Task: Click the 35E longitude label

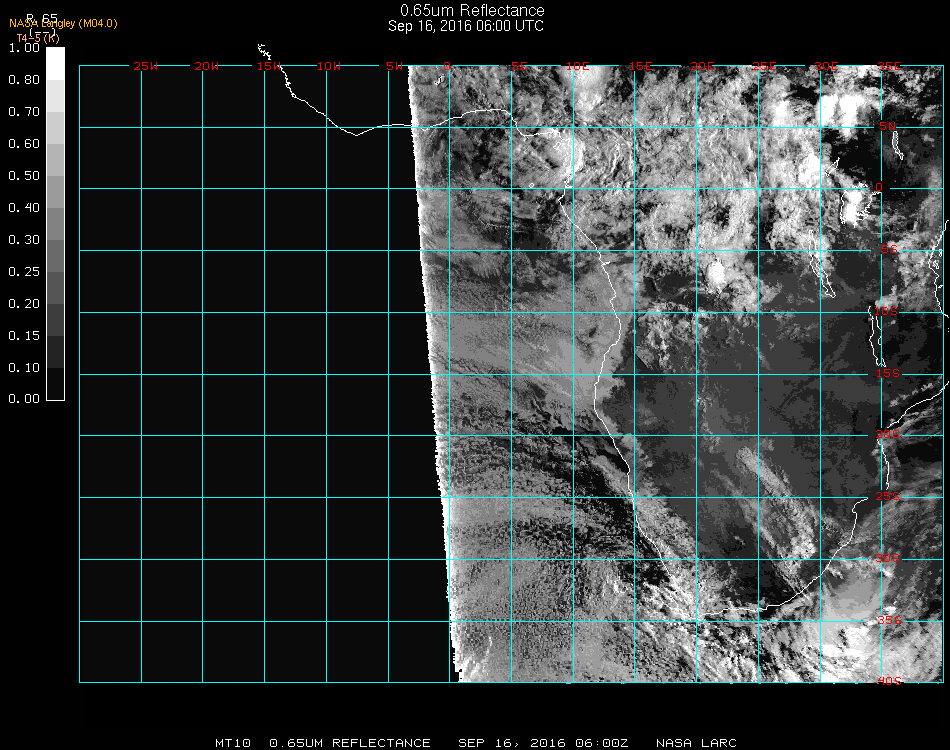Action: (x=889, y=66)
